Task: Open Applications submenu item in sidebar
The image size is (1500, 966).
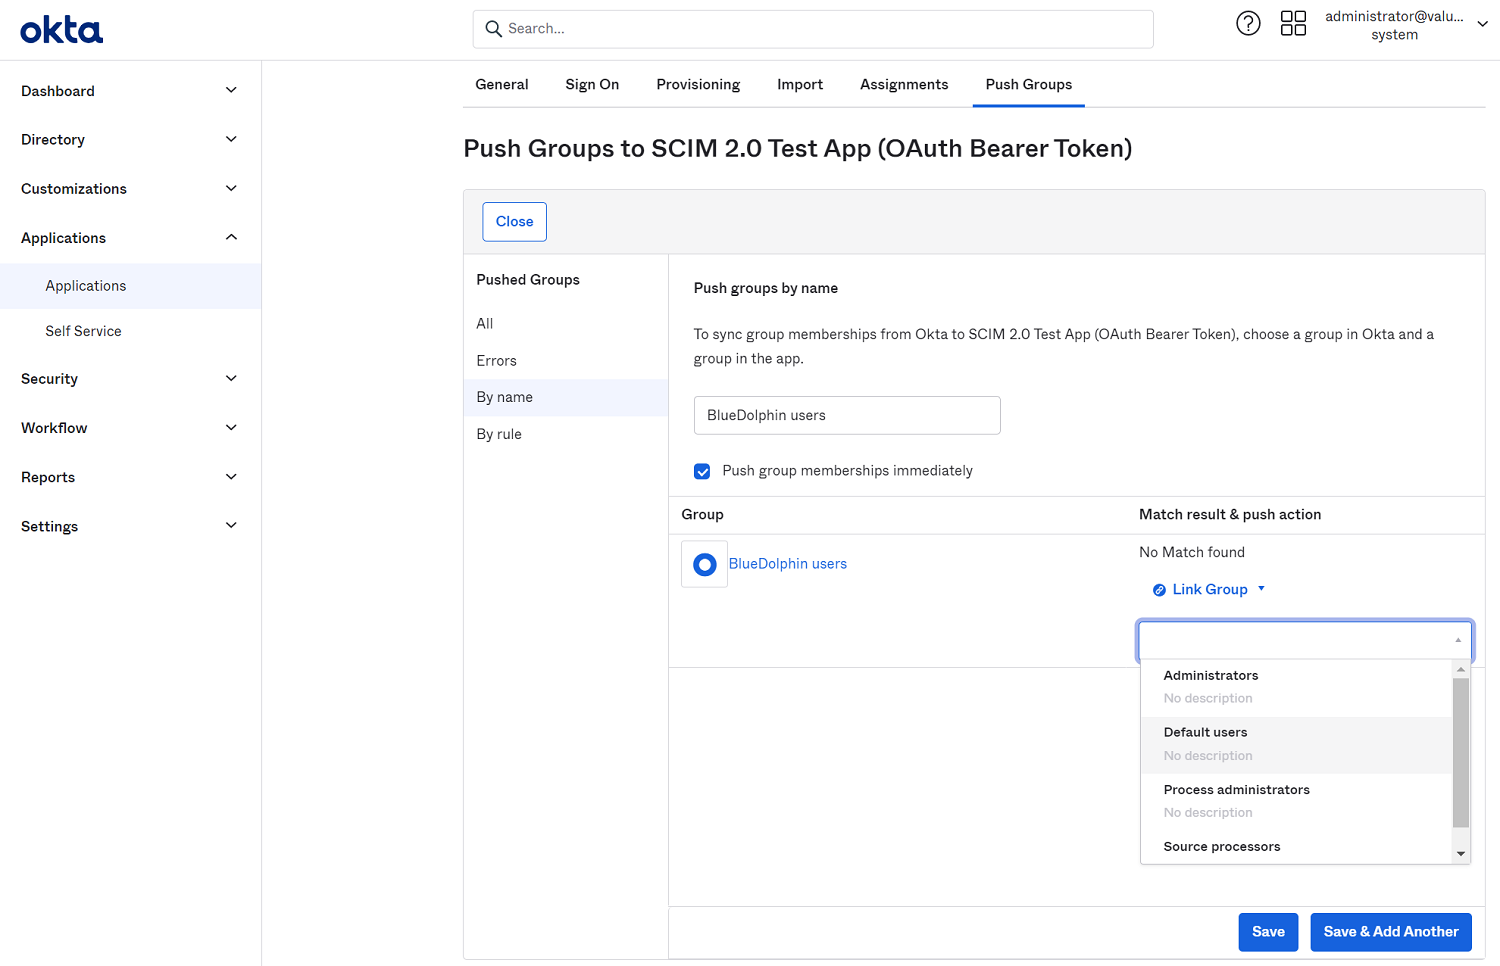Action: [130, 286]
